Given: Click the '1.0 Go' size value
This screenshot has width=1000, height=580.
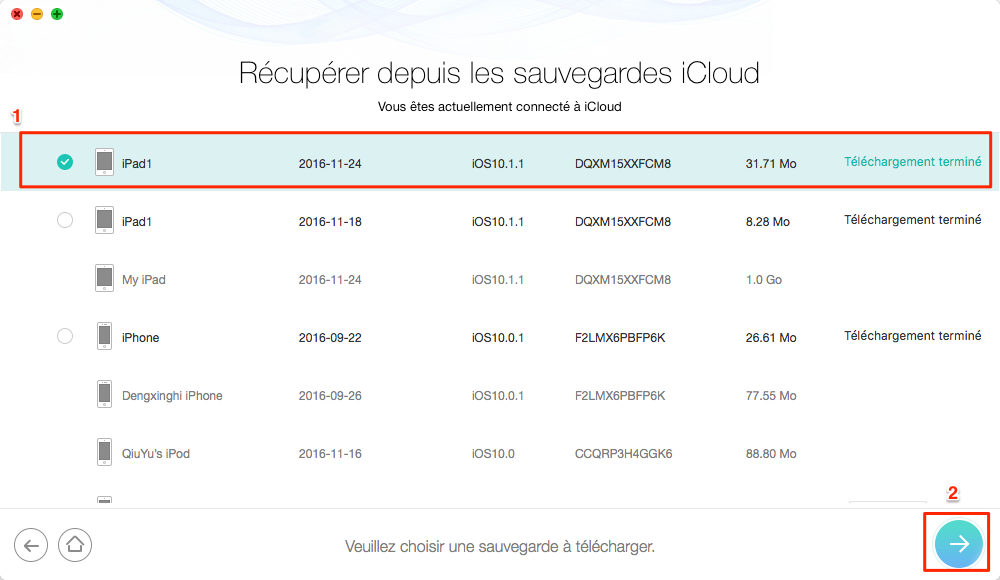Looking at the screenshot, I should pyautogui.click(x=763, y=279).
